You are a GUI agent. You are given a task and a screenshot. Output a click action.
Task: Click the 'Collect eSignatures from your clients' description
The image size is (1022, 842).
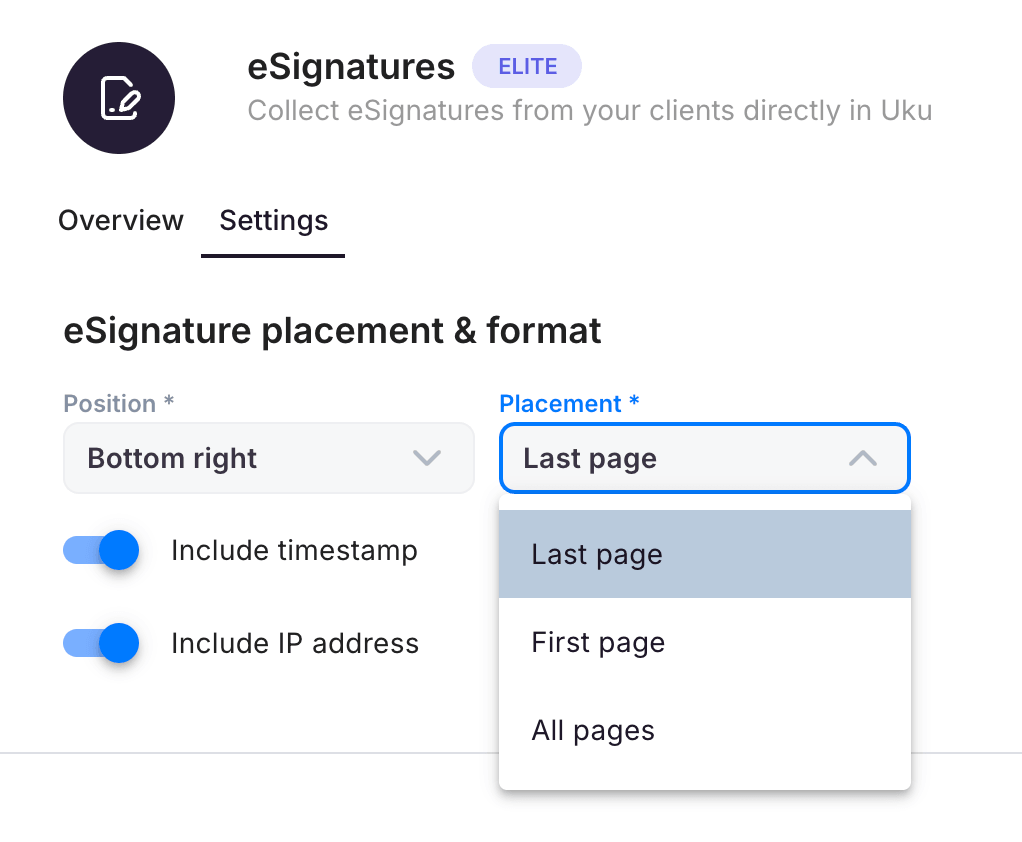pos(590,111)
